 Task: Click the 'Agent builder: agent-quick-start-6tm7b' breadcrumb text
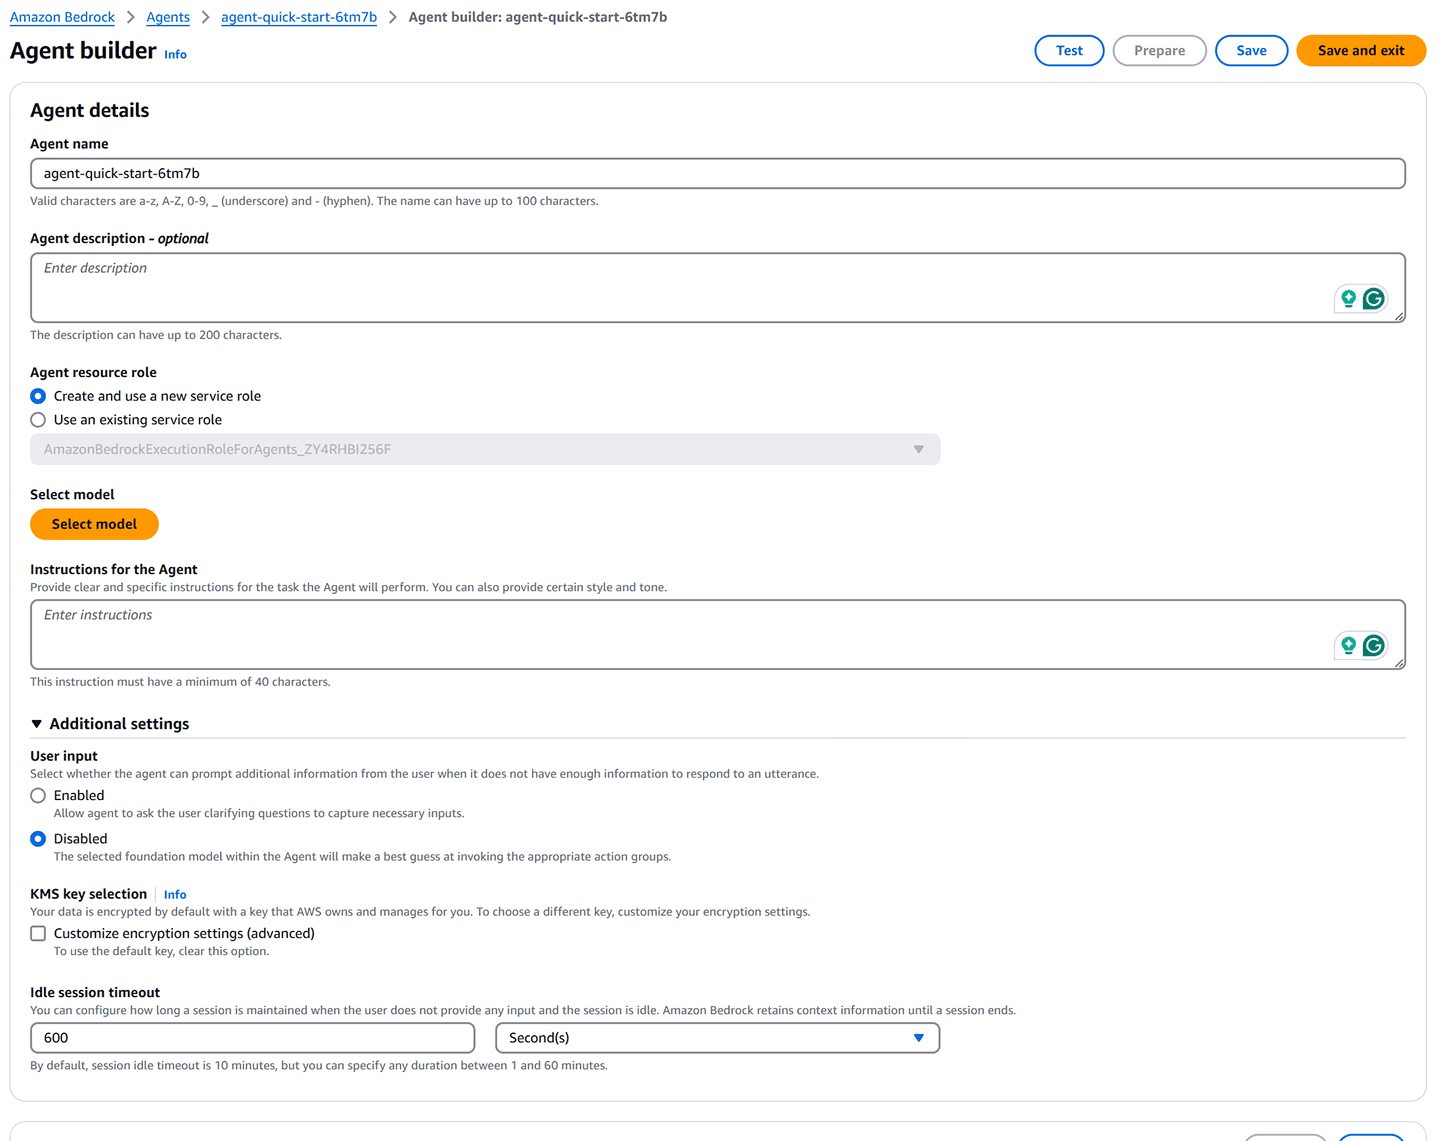538,17
